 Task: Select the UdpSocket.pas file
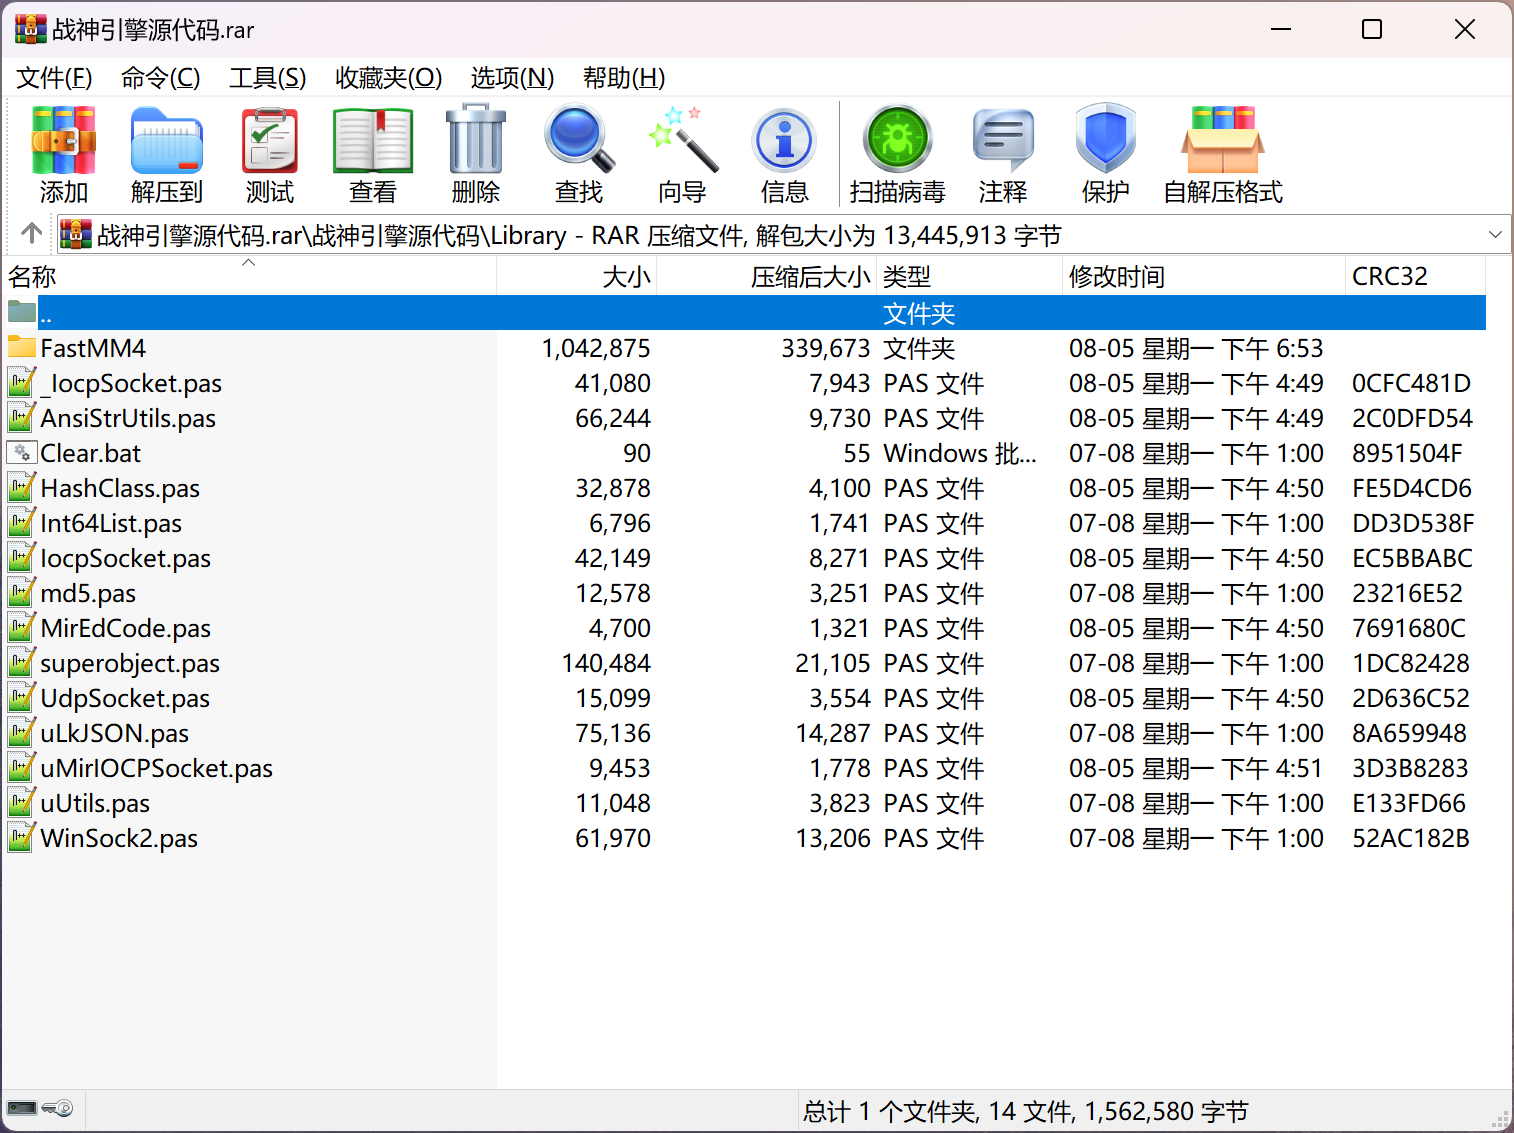click(125, 698)
